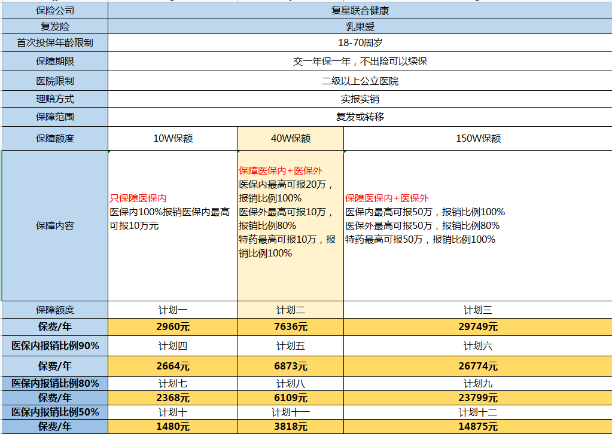Click the 计划六 cell
The height and width of the screenshot is (434, 612).
[478, 346]
